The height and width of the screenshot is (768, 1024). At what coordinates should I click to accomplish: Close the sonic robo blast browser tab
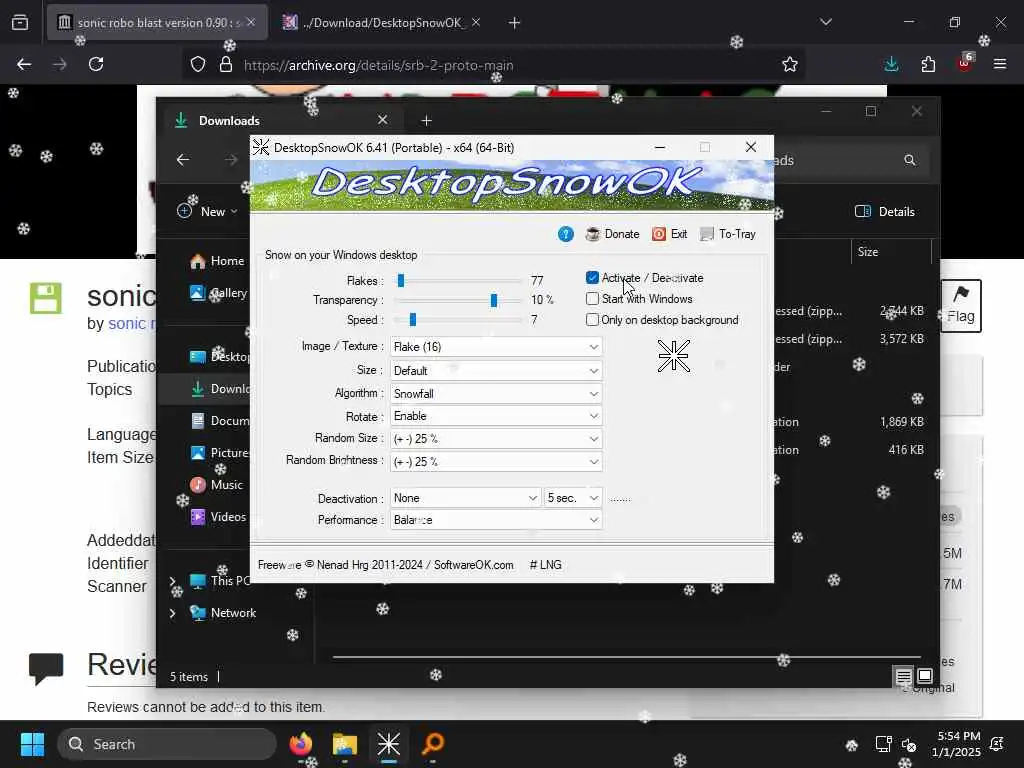tap(251, 22)
